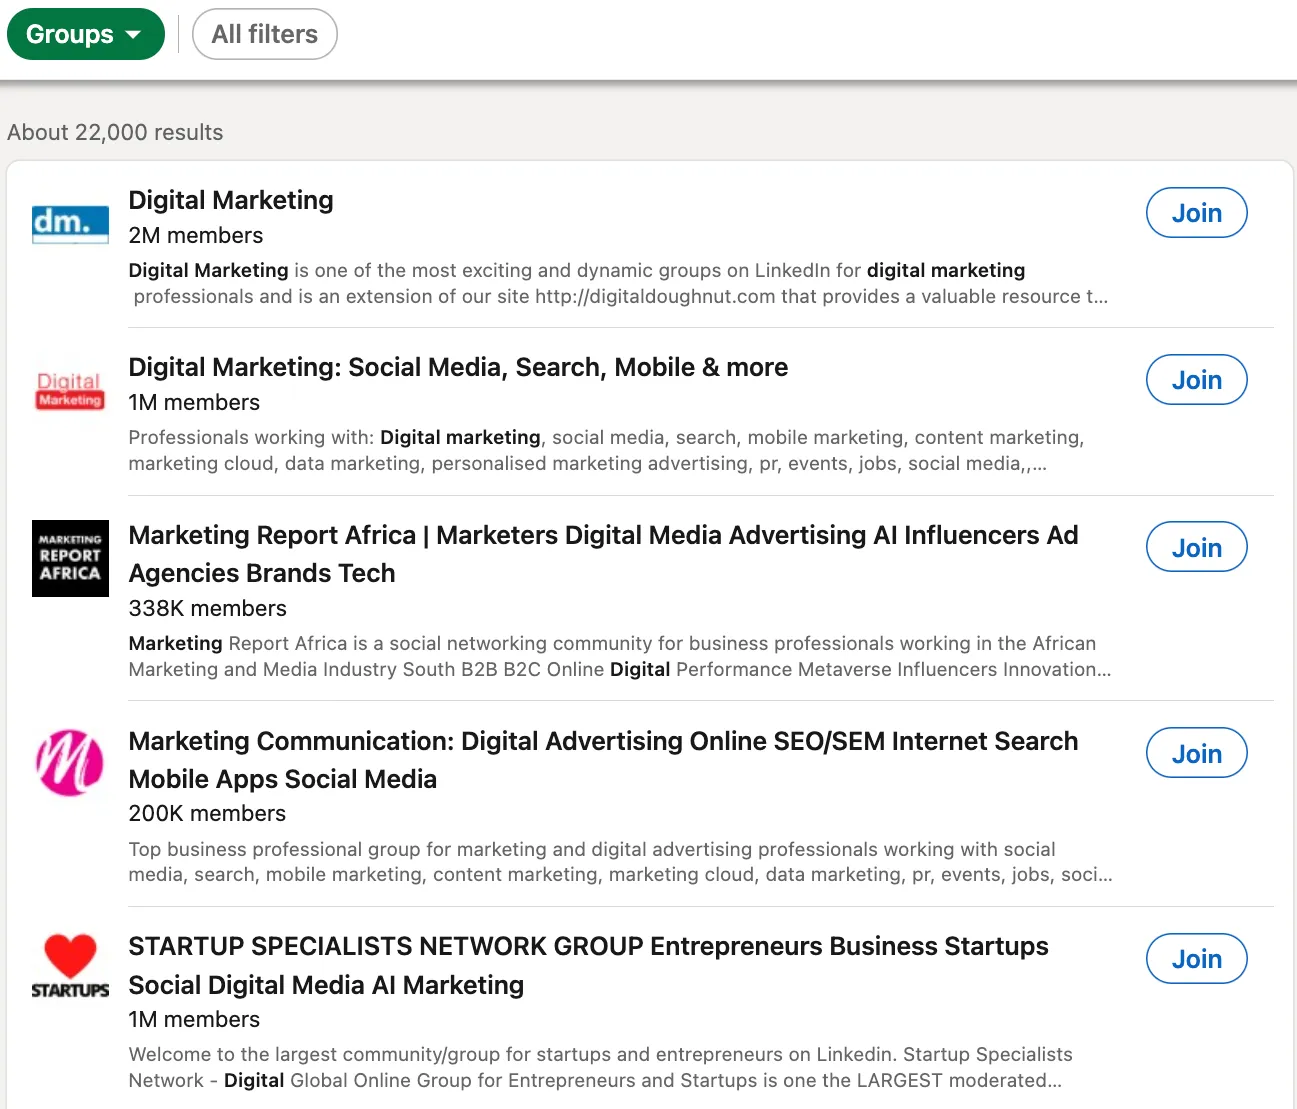Open the Digital Marketing group title link

[x=230, y=200]
